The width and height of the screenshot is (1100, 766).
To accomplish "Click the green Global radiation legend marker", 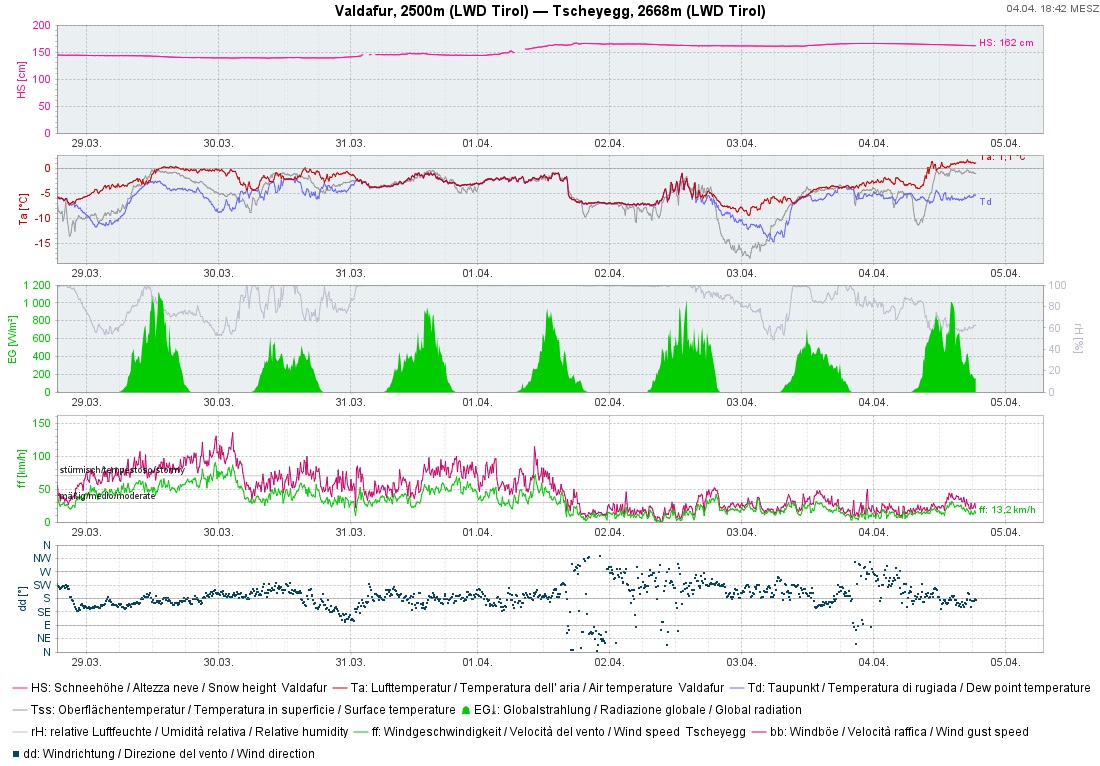I will 465,710.
